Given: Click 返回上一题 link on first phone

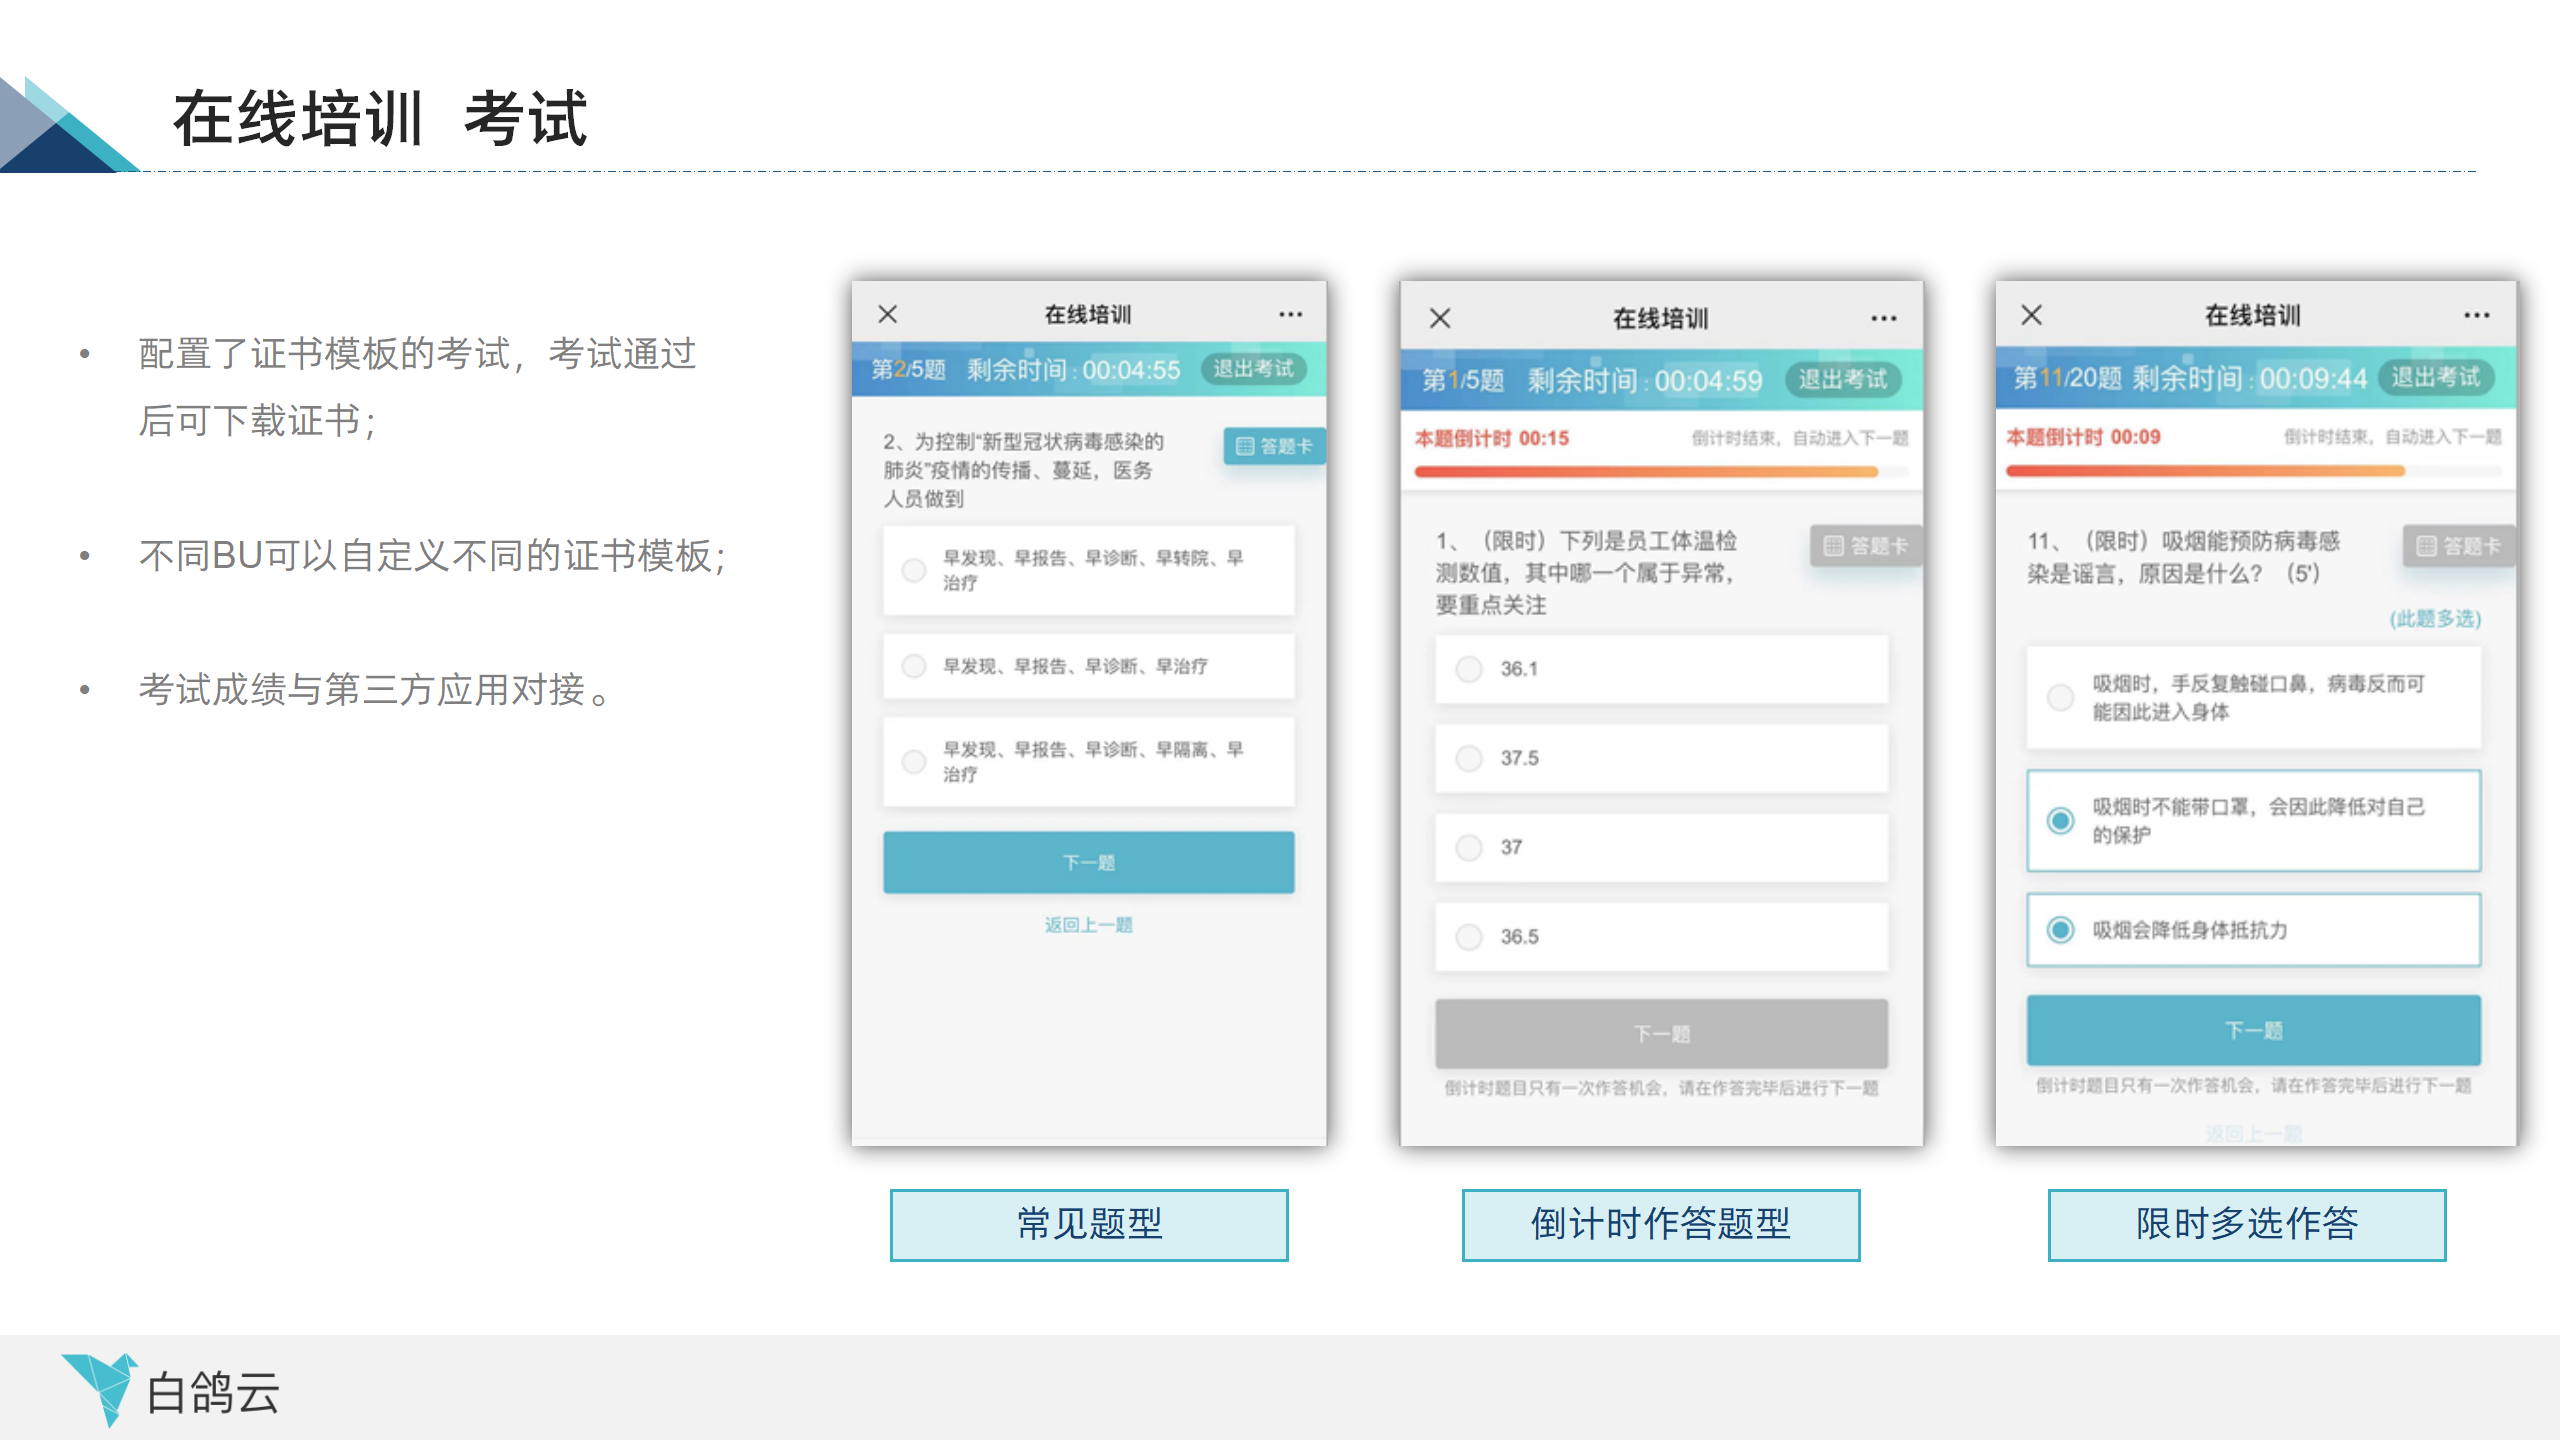Looking at the screenshot, I should tap(1088, 925).
